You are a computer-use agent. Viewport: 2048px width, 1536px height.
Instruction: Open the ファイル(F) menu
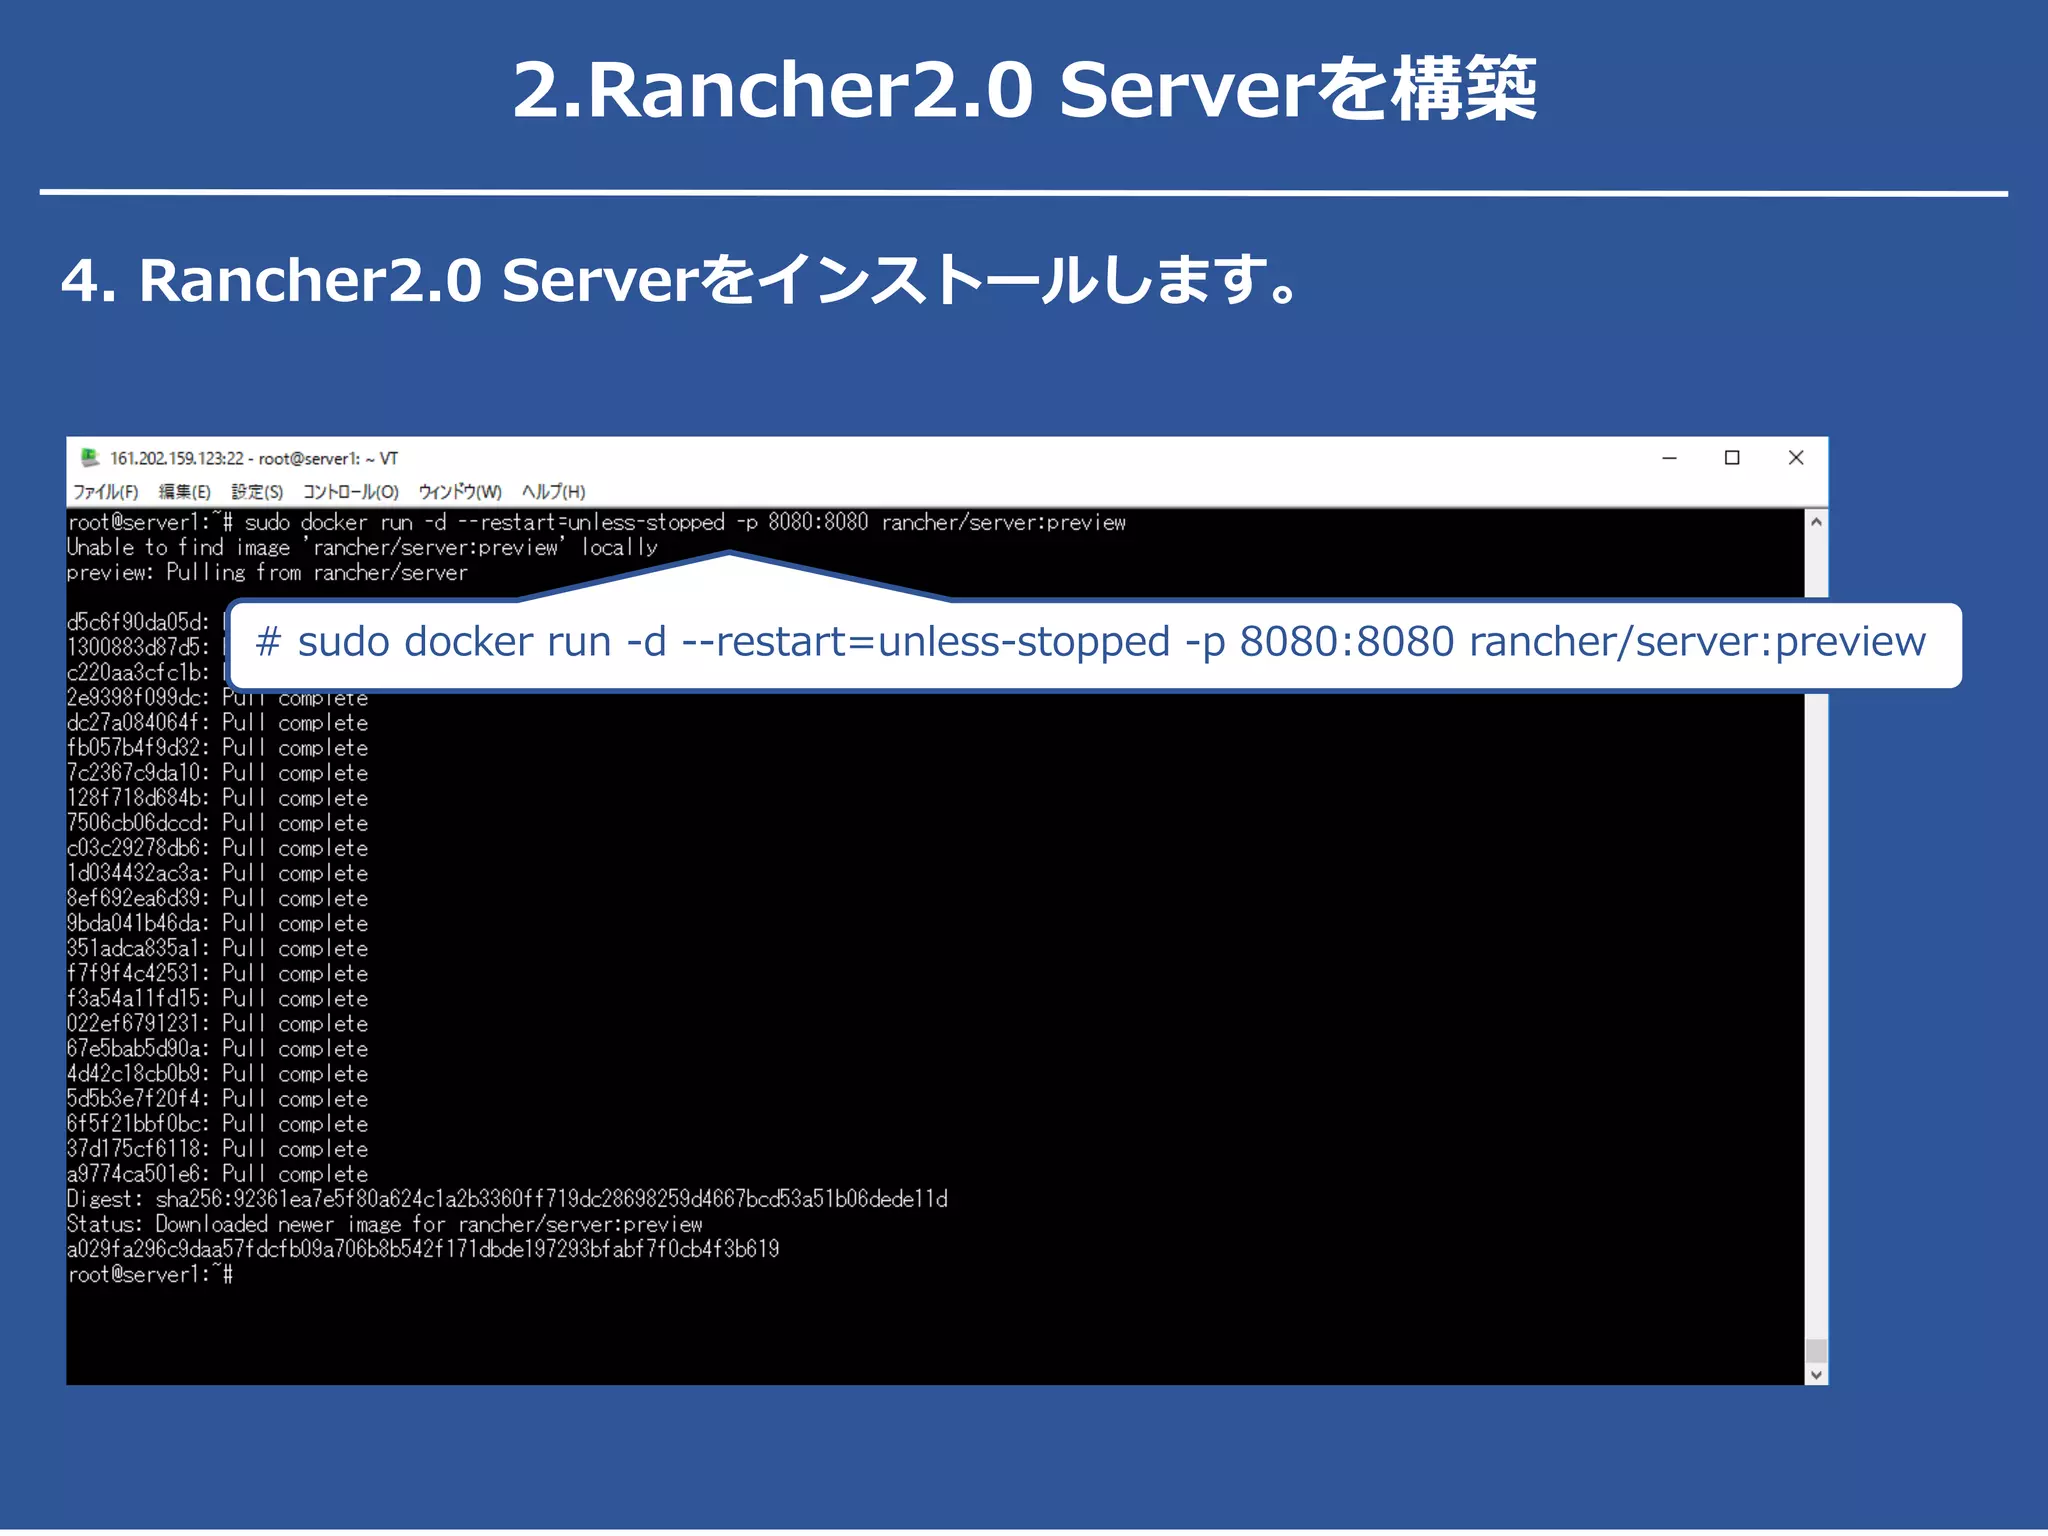pyautogui.click(x=105, y=491)
